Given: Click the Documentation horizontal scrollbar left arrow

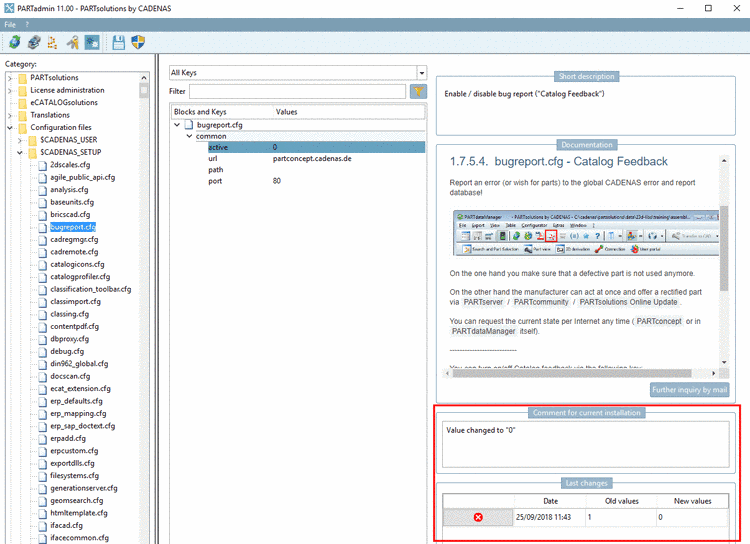Looking at the screenshot, I should [x=448, y=373].
